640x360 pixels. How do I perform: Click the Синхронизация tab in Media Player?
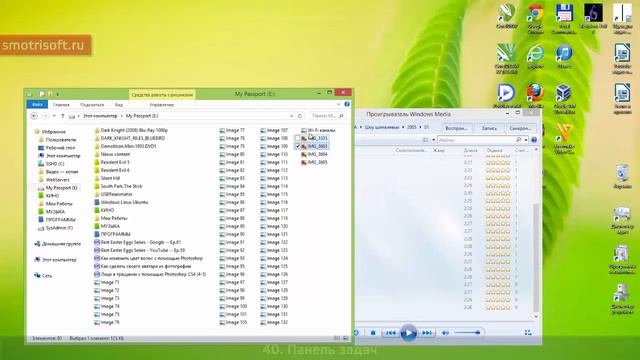520,128
